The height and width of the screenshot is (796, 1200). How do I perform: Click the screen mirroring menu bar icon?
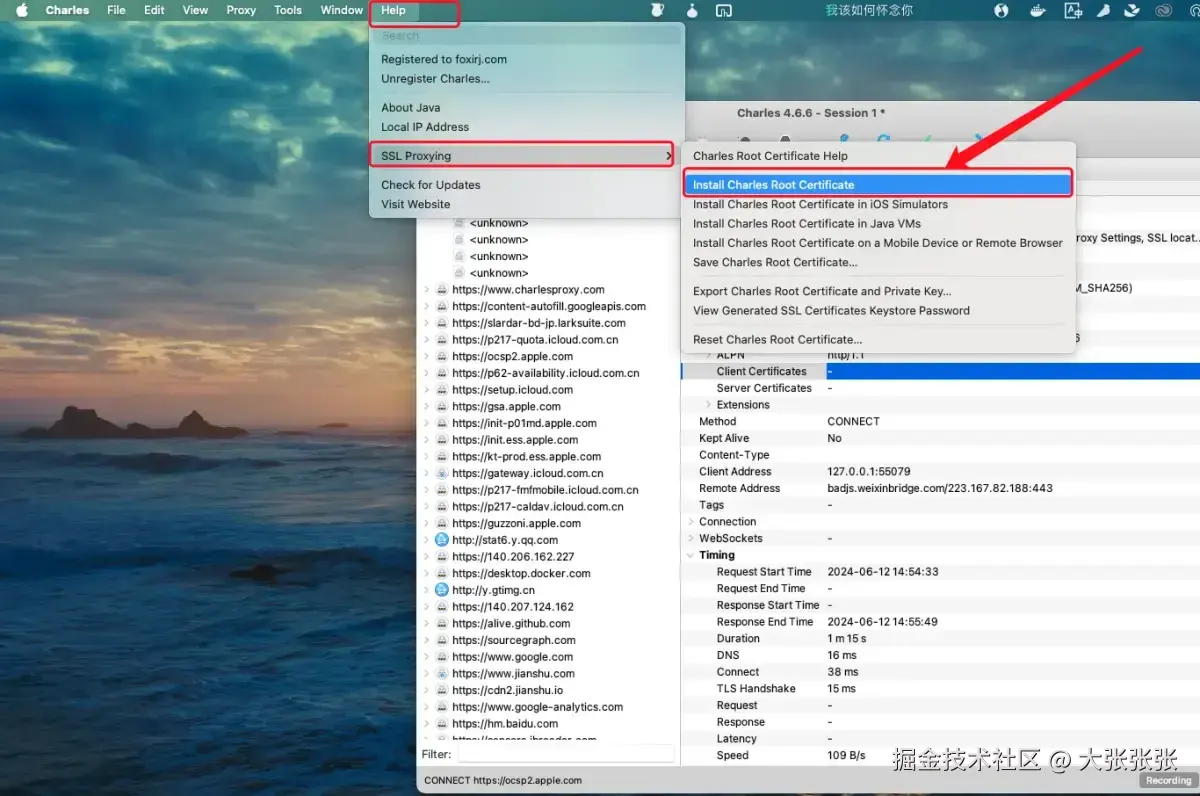(x=724, y=10)
